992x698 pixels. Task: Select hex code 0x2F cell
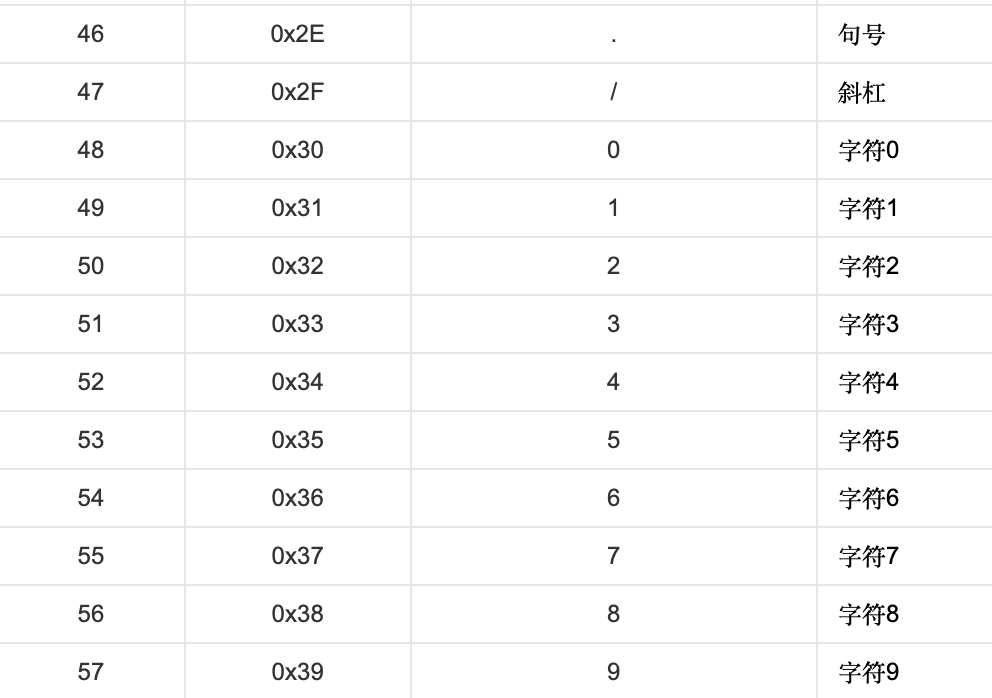click(x=297, y=92)
